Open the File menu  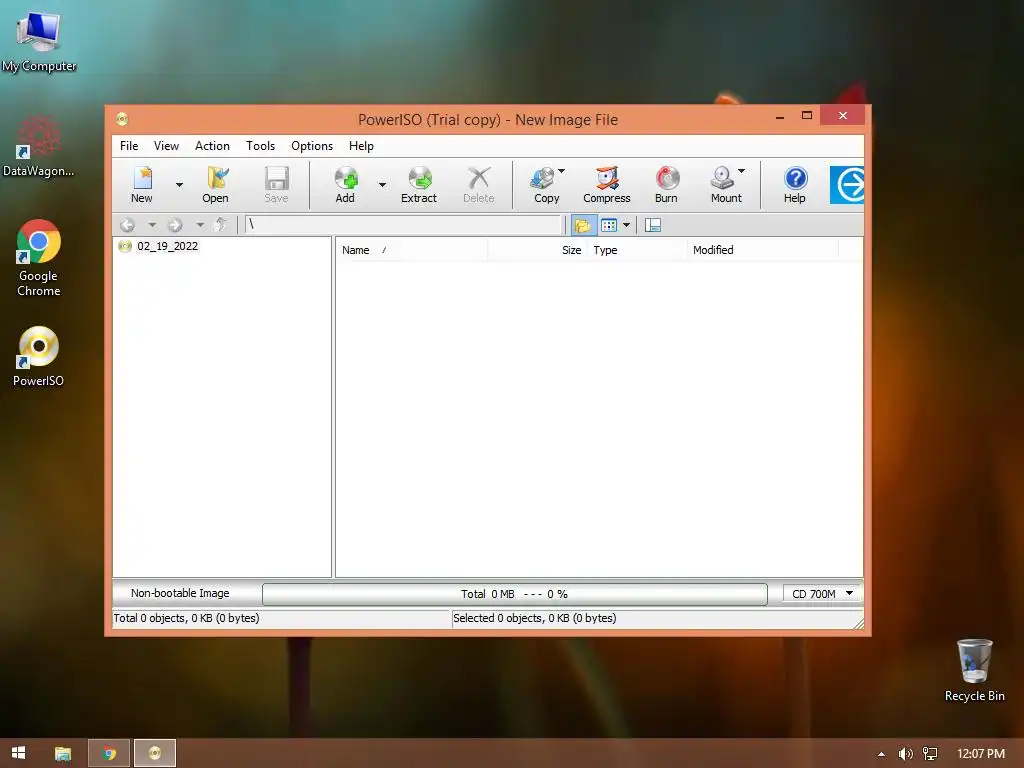pyautogui.click(x=129, y=146)
